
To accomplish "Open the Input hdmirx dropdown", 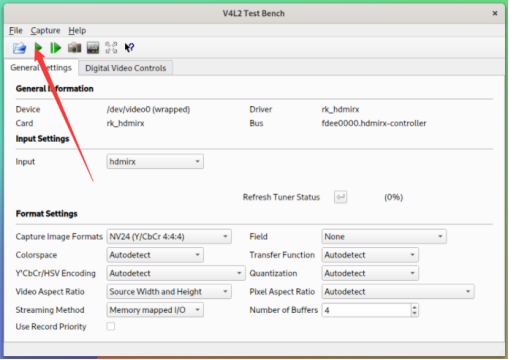I will tap(155, 162).
